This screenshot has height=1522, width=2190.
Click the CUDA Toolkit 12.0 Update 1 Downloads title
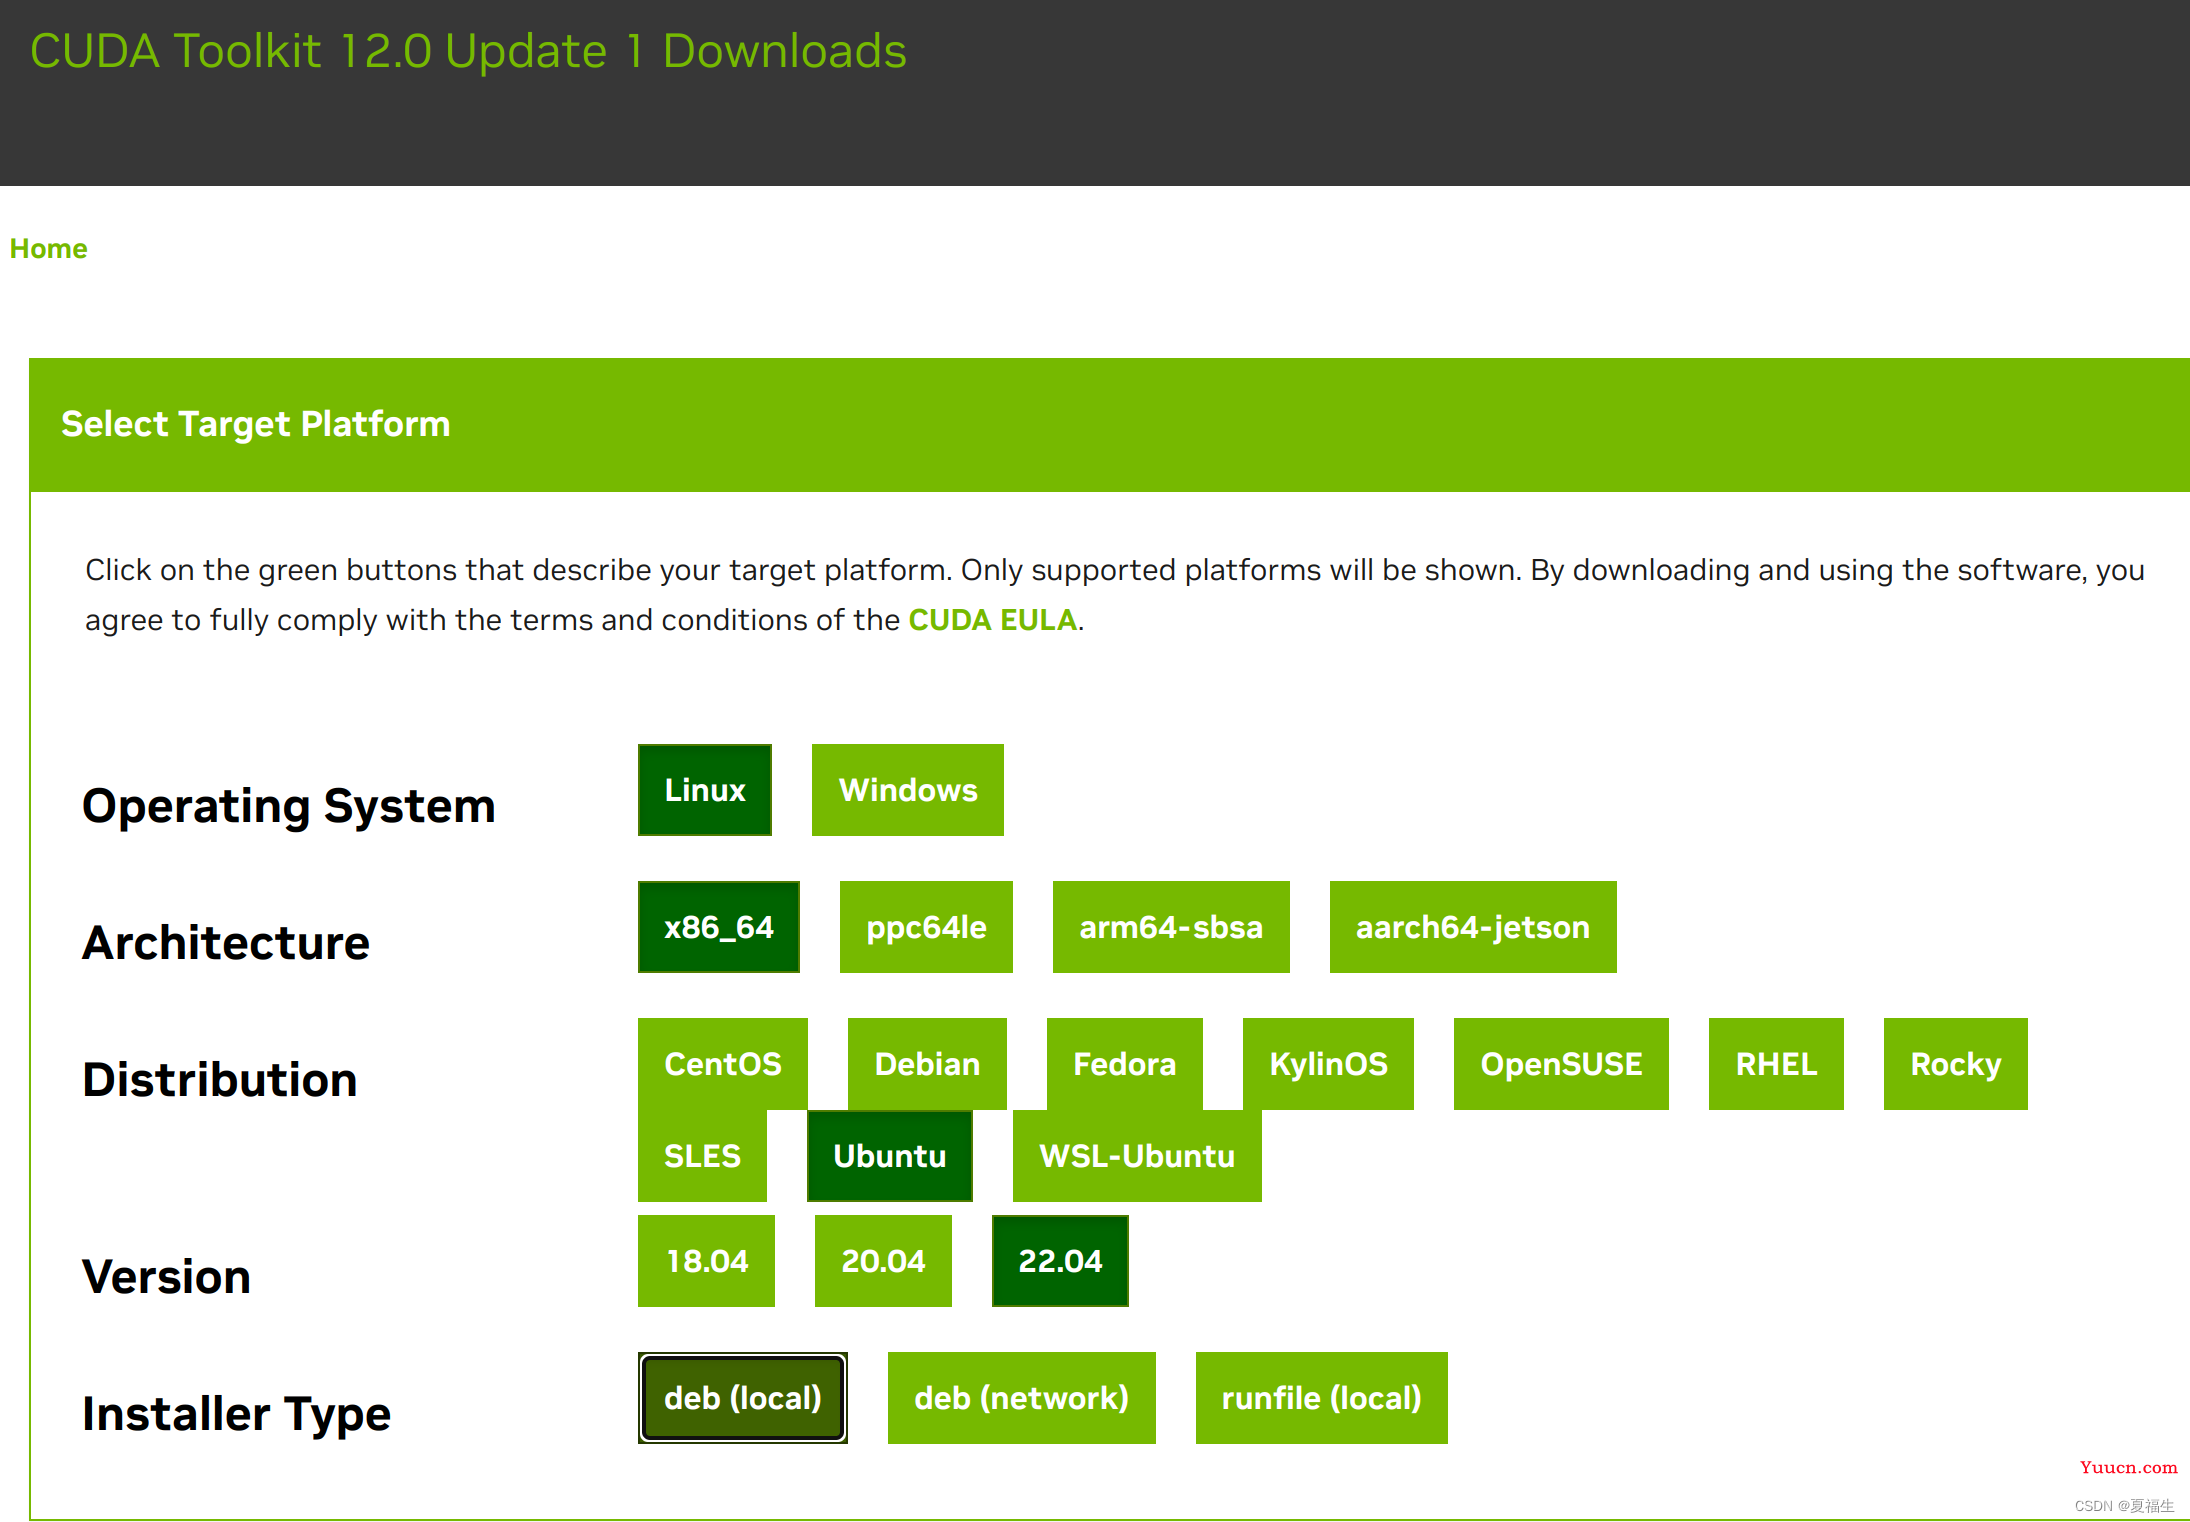pos(468,51)
